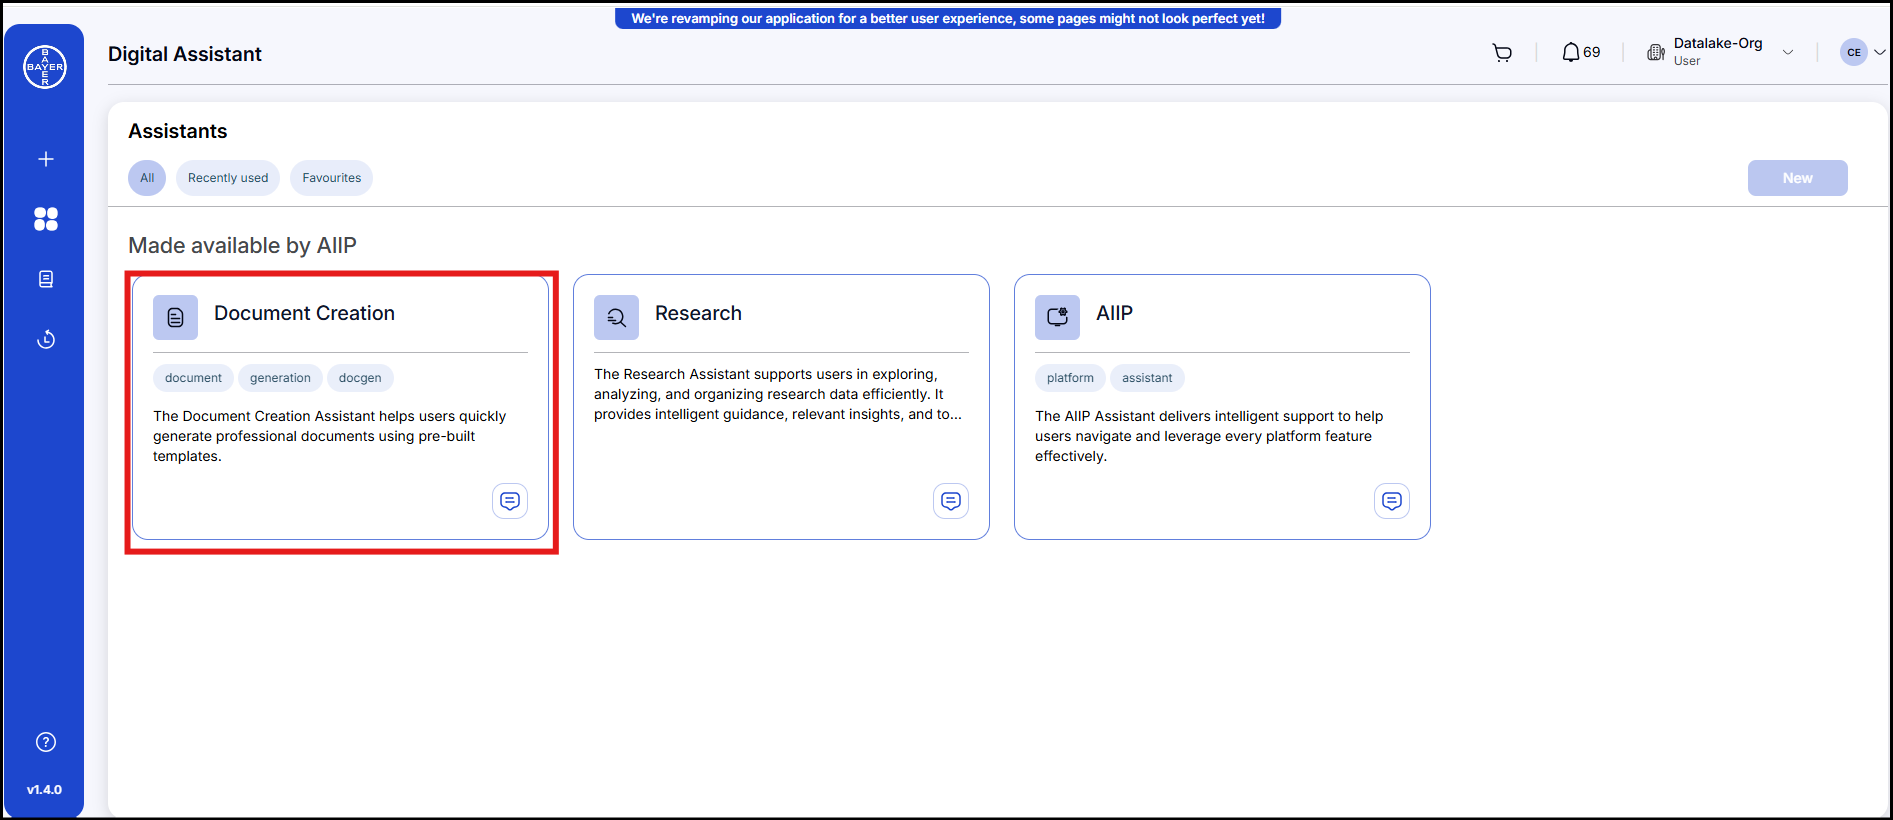Click the AIIP assistant description text
The image size is (1893, 820).
tap(1209, 436)
